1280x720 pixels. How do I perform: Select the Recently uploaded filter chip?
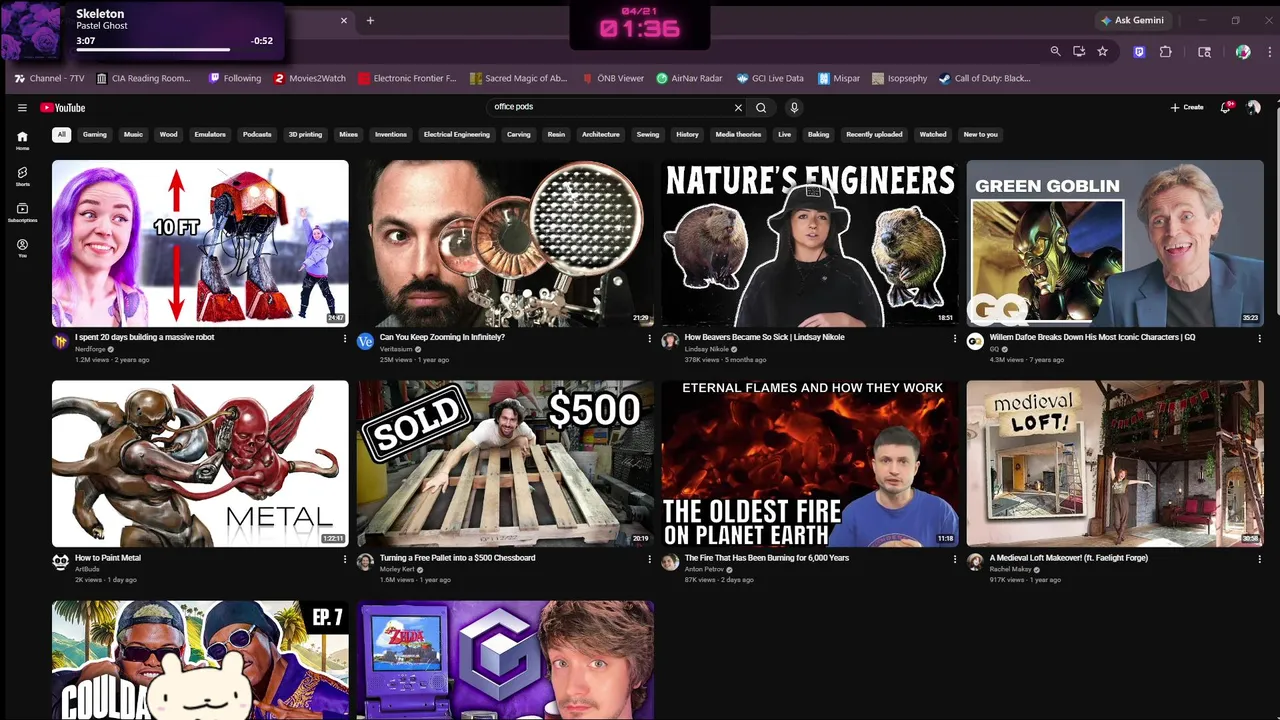pos(874,134)
